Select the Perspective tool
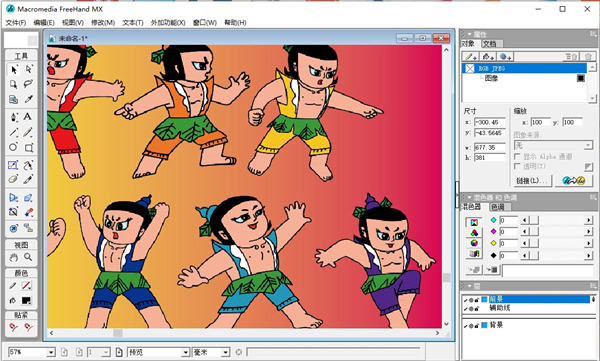This screenshot has width=600, height=361. 13,197
